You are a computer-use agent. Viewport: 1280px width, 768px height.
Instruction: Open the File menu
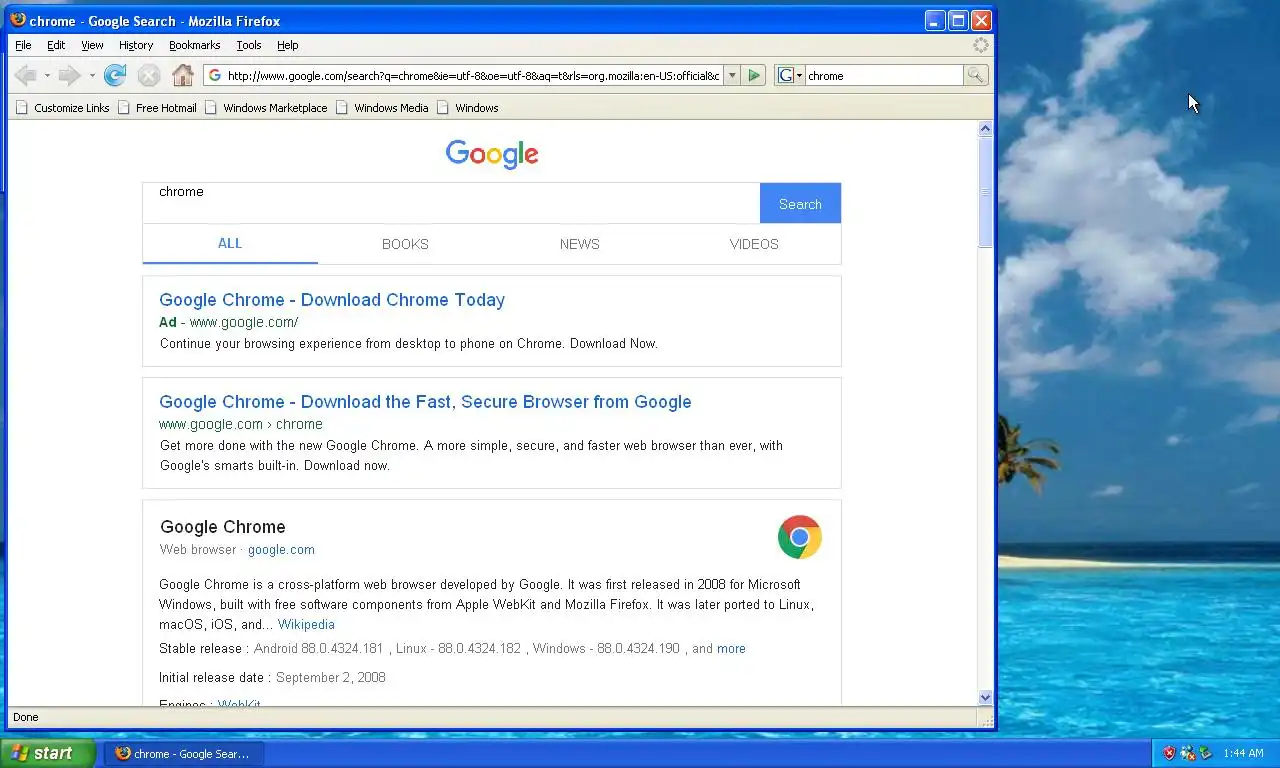[23, 45]
